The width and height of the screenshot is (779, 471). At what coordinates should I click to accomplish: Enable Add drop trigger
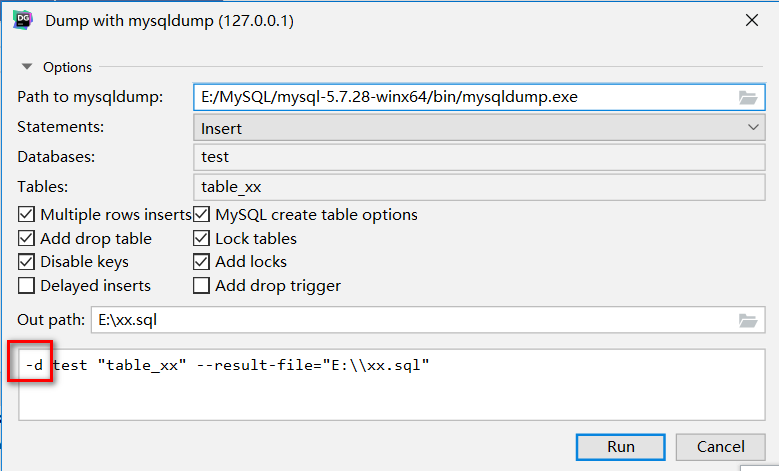[x=202, y=286]
